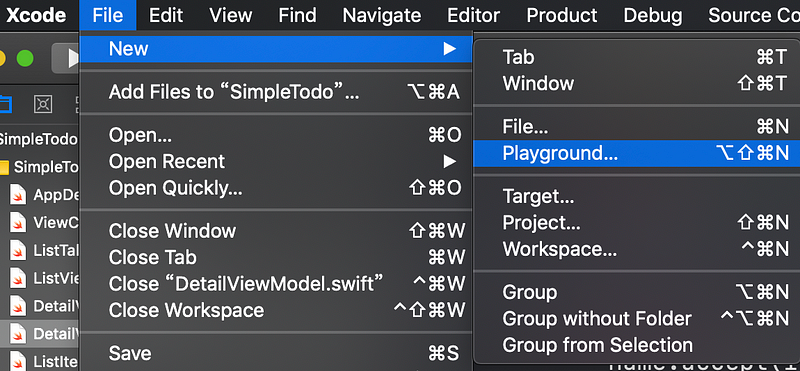Click the Swift icon beside AppDe
The width and height of the screenshot is (800, 371).
18,195
